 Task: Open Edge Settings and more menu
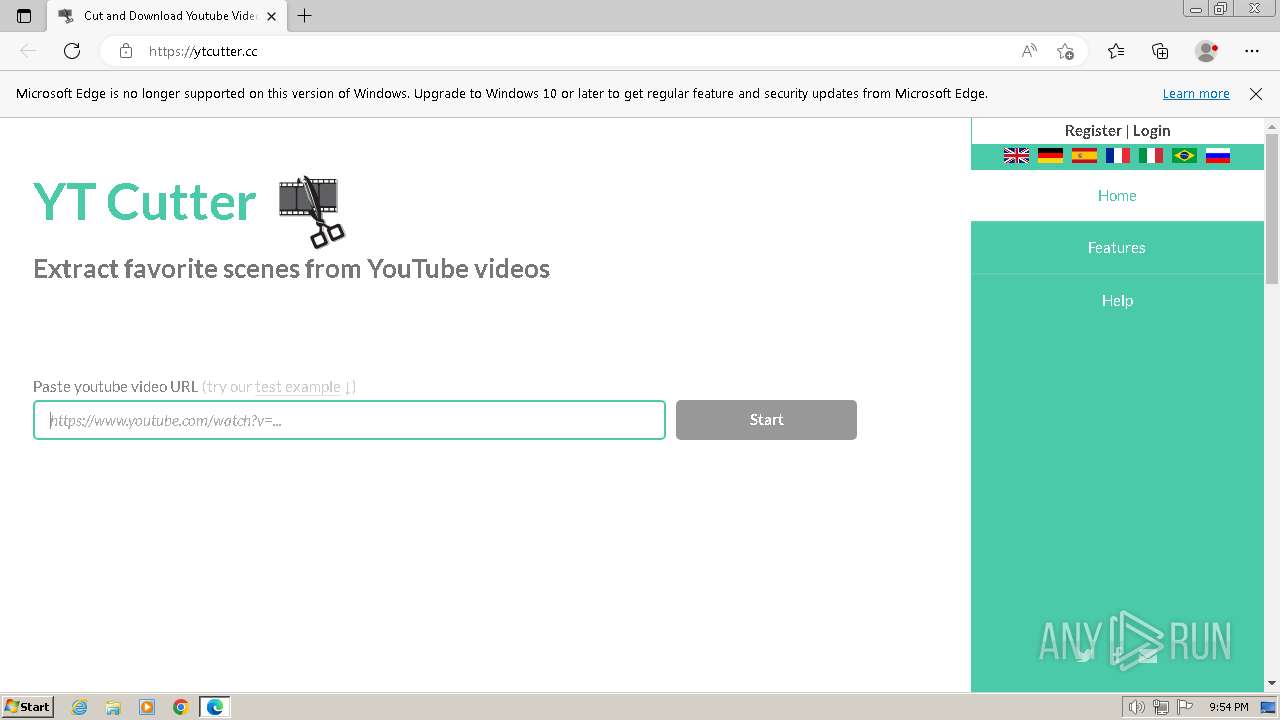(1252, 51)
